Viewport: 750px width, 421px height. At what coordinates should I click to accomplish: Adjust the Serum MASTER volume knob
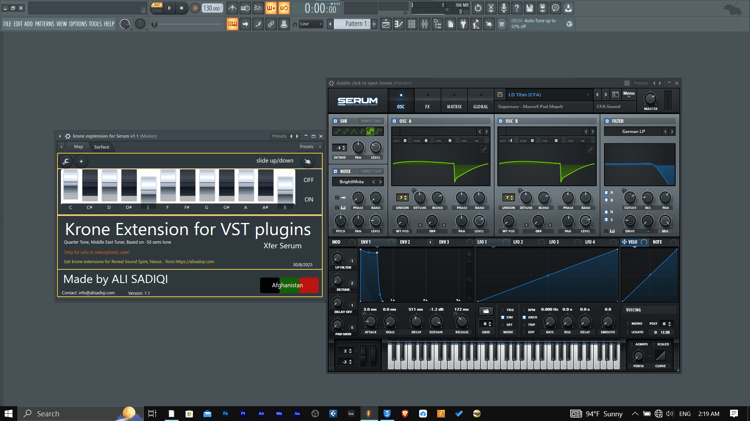(x=650, y=99)
